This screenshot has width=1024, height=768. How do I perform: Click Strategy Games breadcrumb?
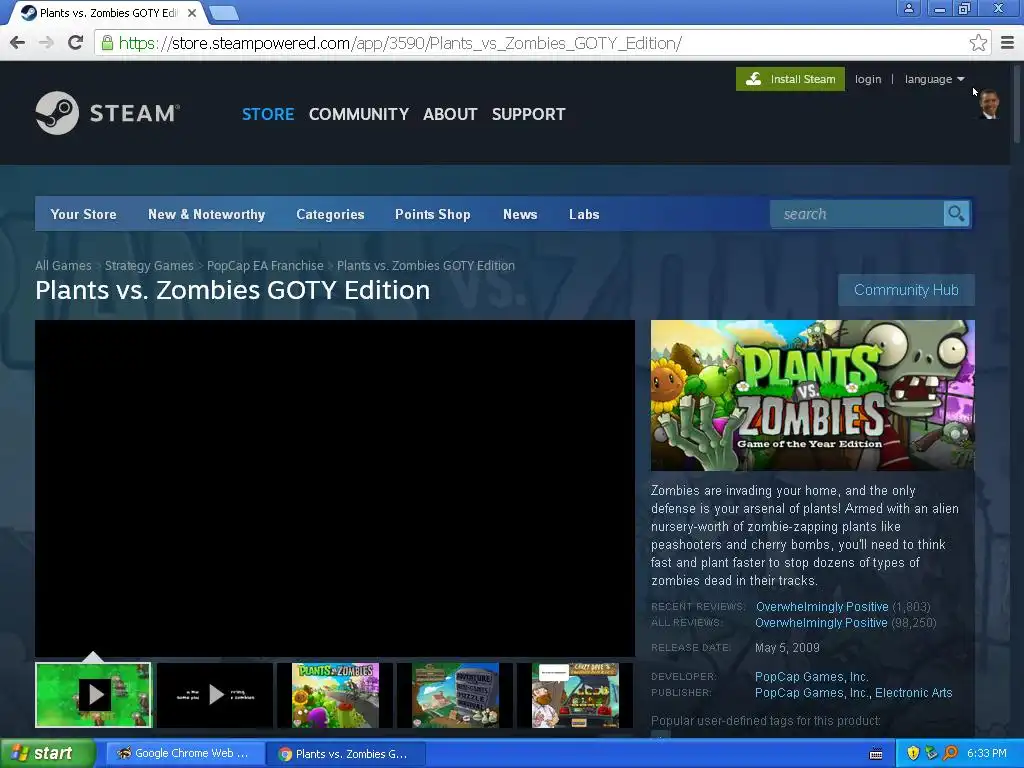[x=149, y=265]
